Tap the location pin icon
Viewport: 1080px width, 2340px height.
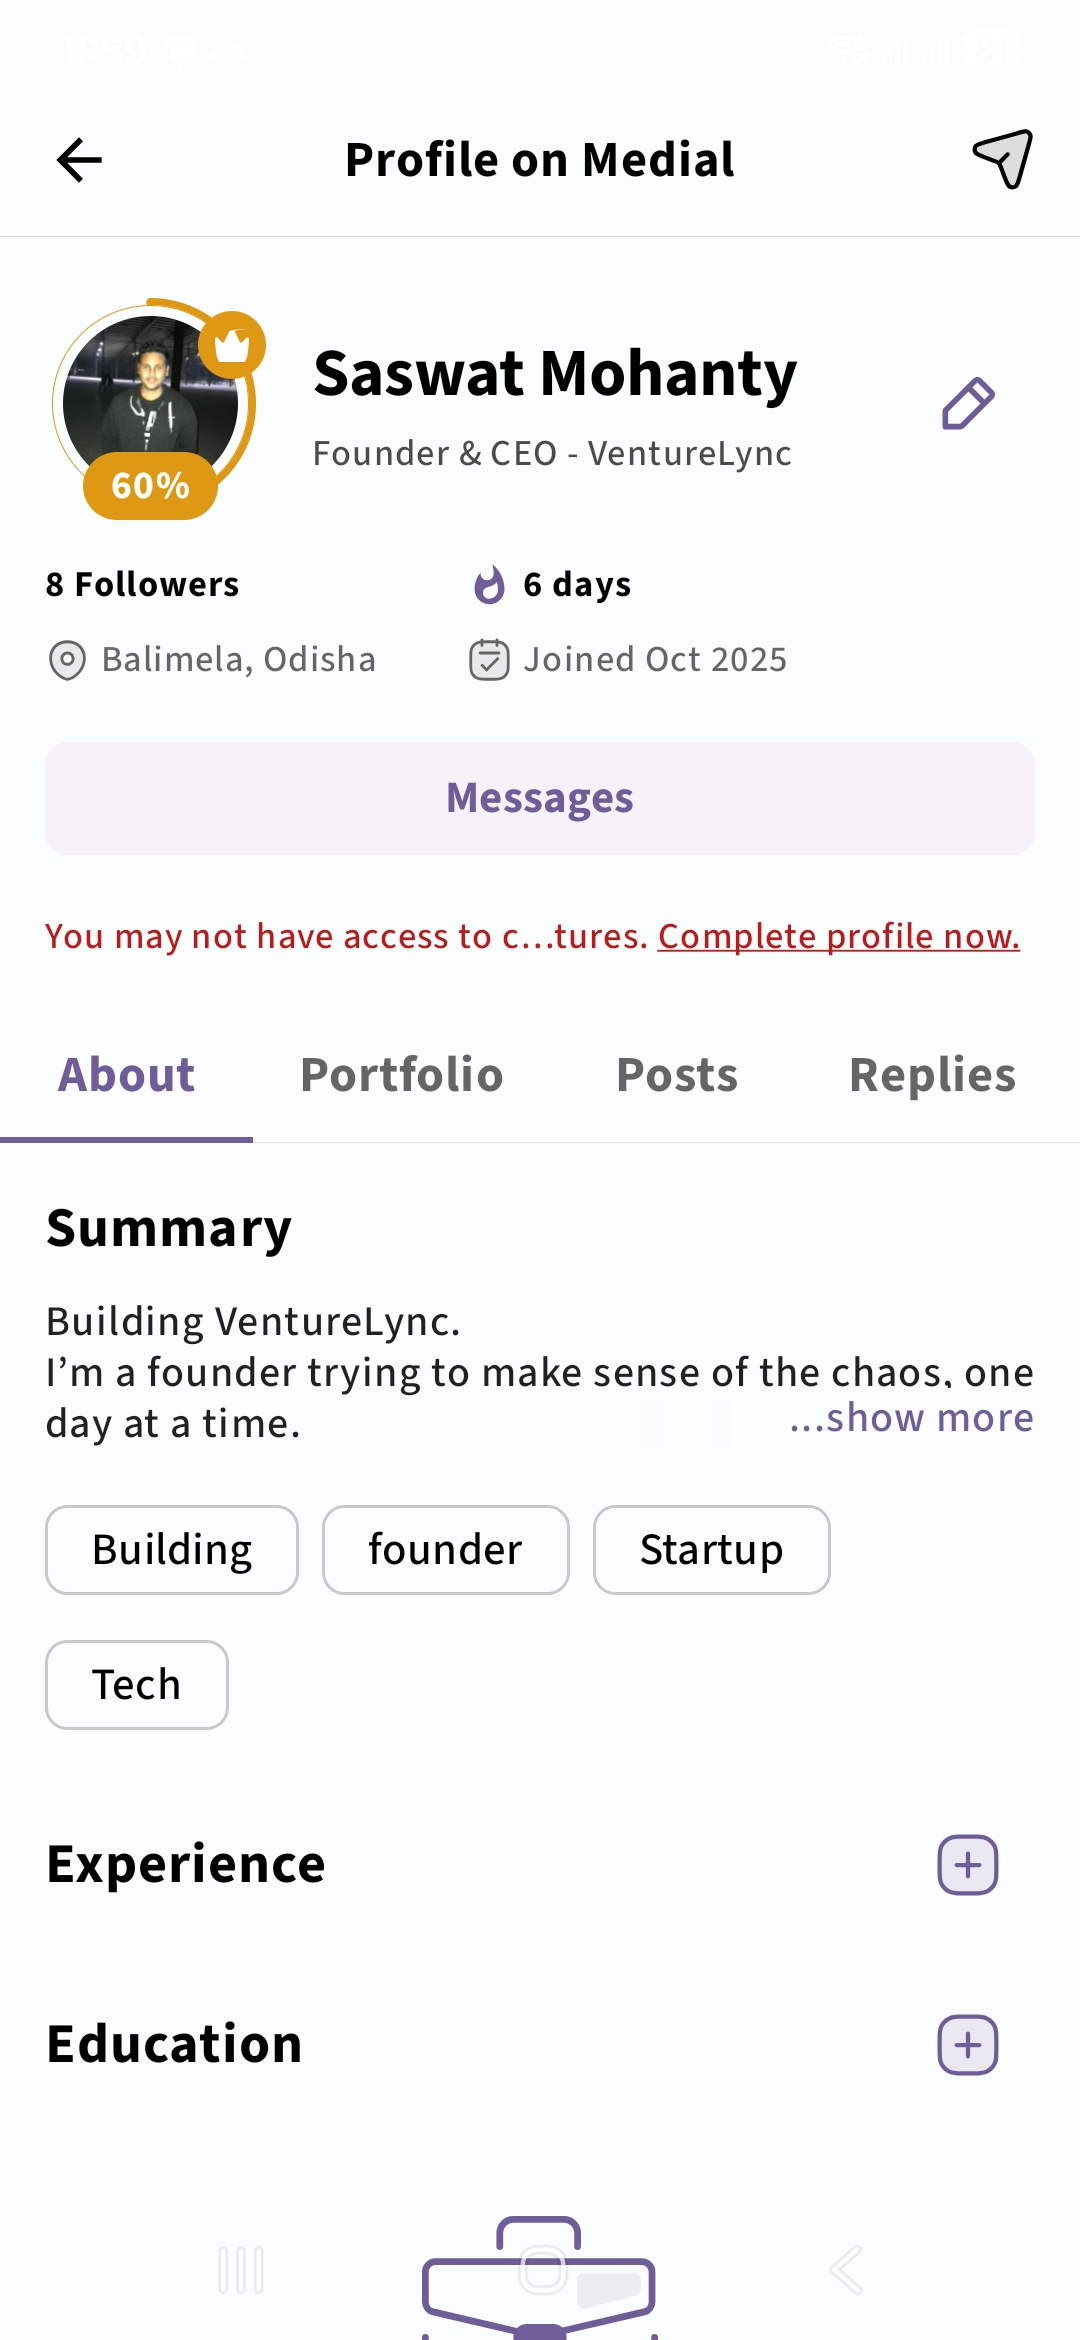(x=67, y=660)
